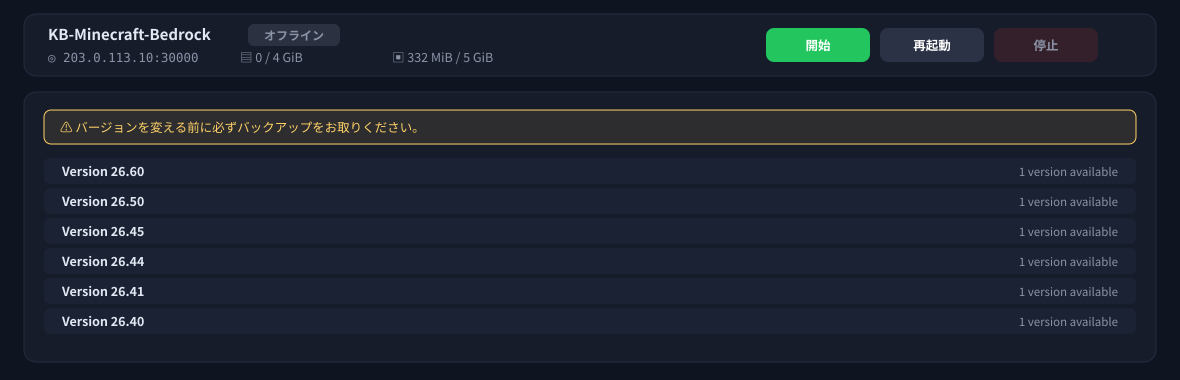Image resolution: width=1180 pixels, height=380 pixels.
Task: Expand the Version 26.44 row
Action: (x=589, y=262)
